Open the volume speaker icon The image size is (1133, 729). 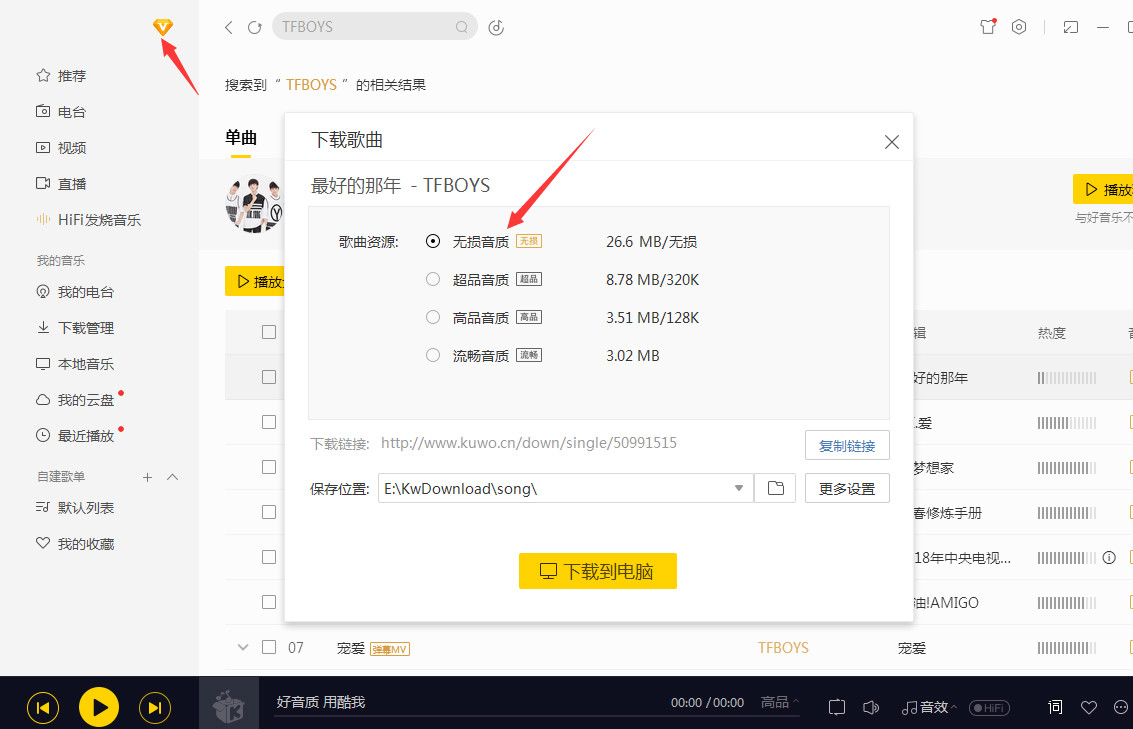pyautogui.click(x=871, y=707)
